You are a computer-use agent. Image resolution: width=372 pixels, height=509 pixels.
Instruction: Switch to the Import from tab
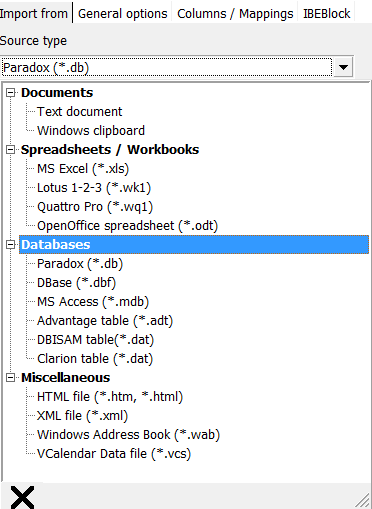[35, 14]
